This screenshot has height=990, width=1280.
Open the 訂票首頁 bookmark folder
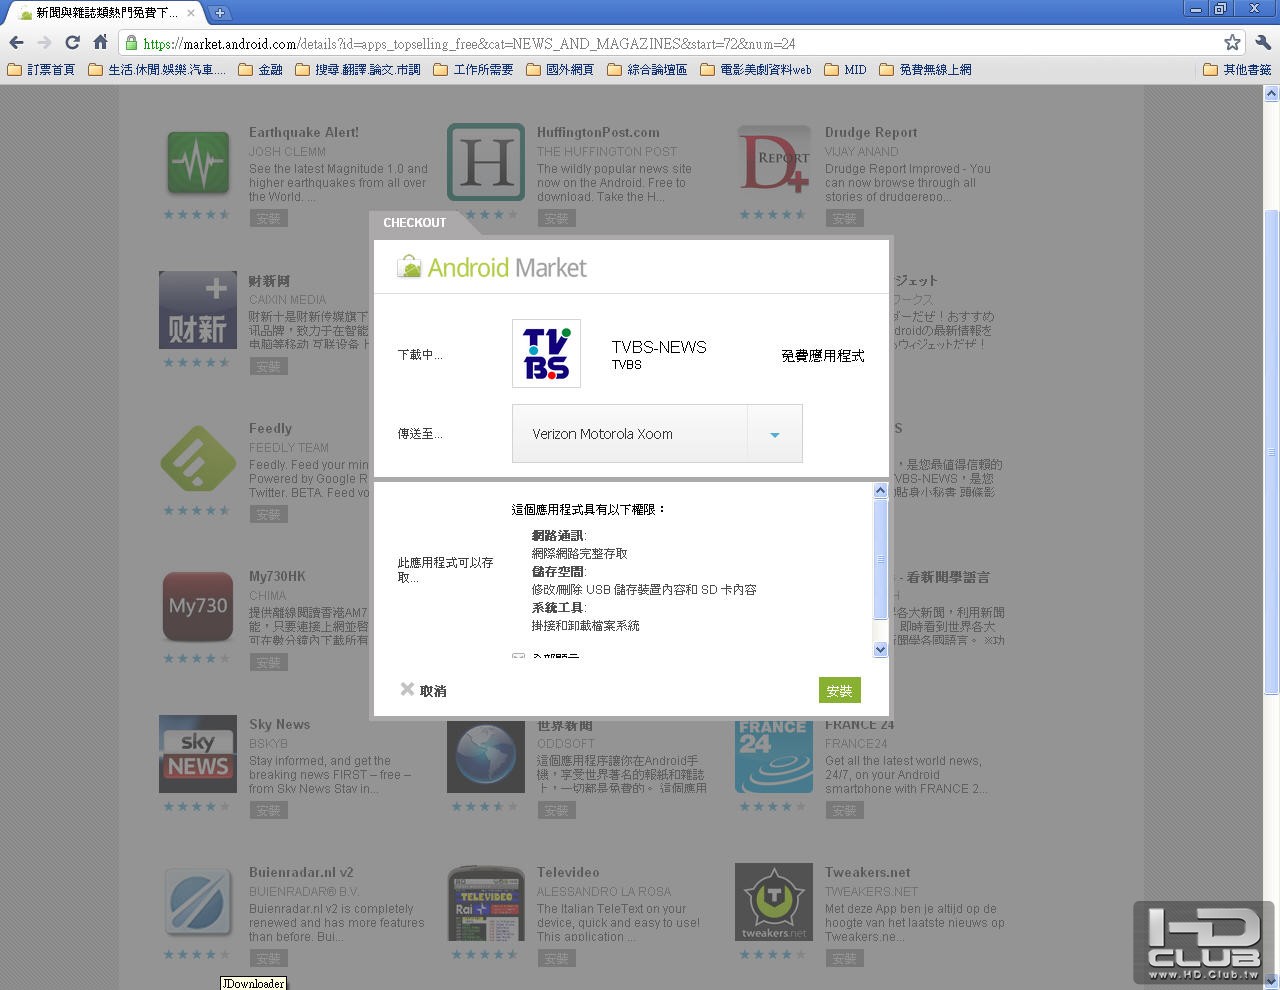click(x=41, y=70)
